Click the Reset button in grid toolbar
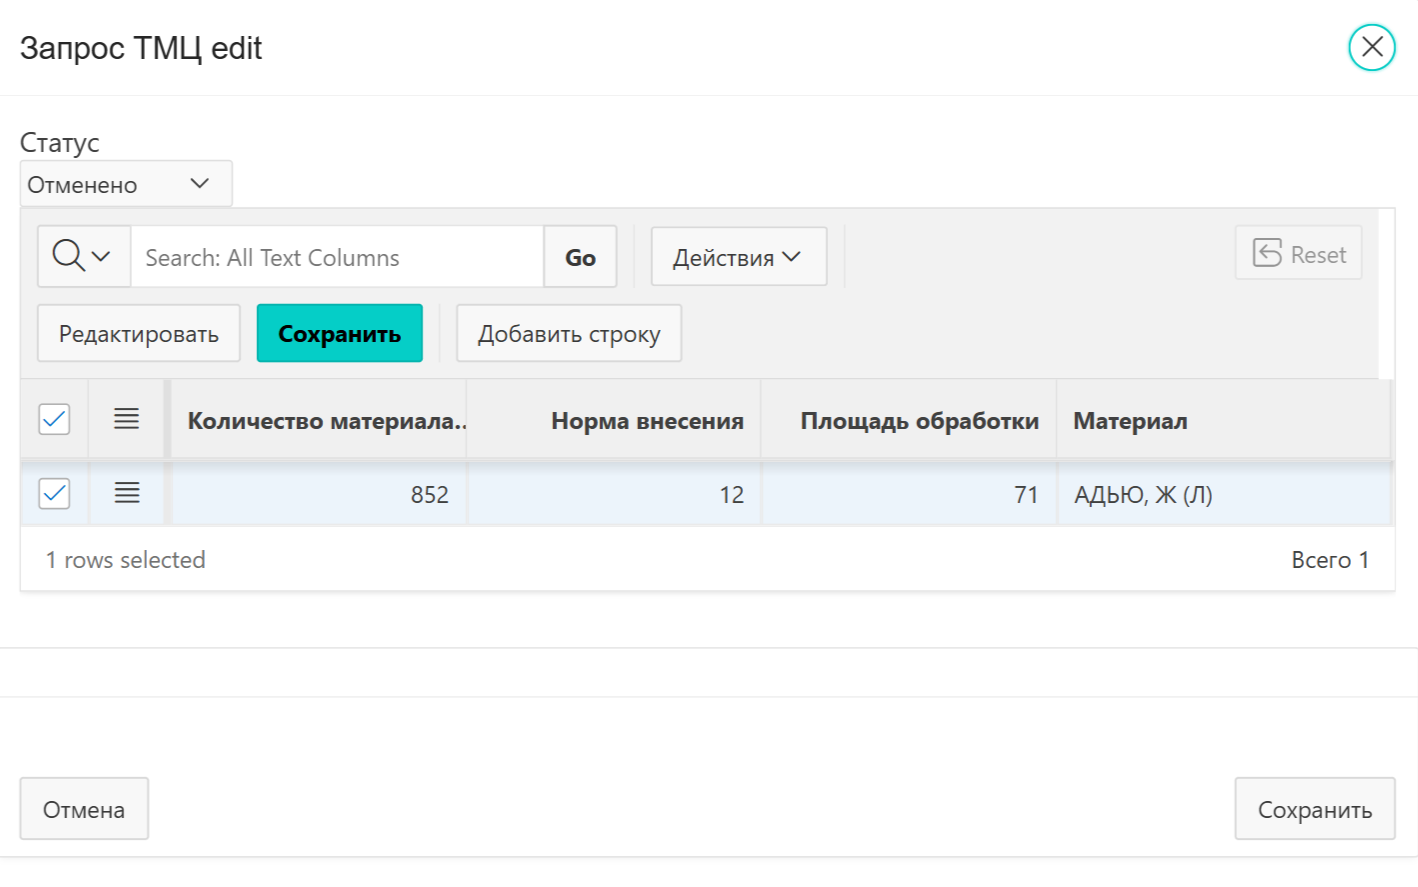The width and height of the screenshot is (1418, 887). tap(1298, 254)
